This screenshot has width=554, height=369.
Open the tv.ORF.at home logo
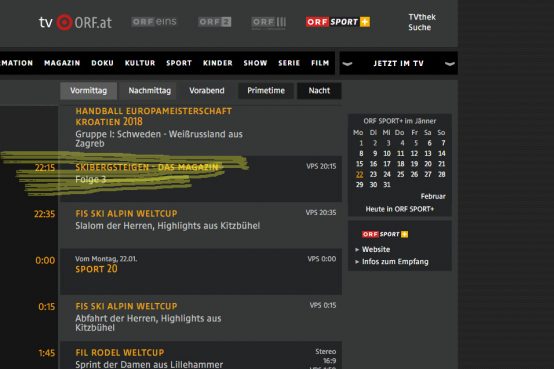pyautogui.click(x=75, y=22)
